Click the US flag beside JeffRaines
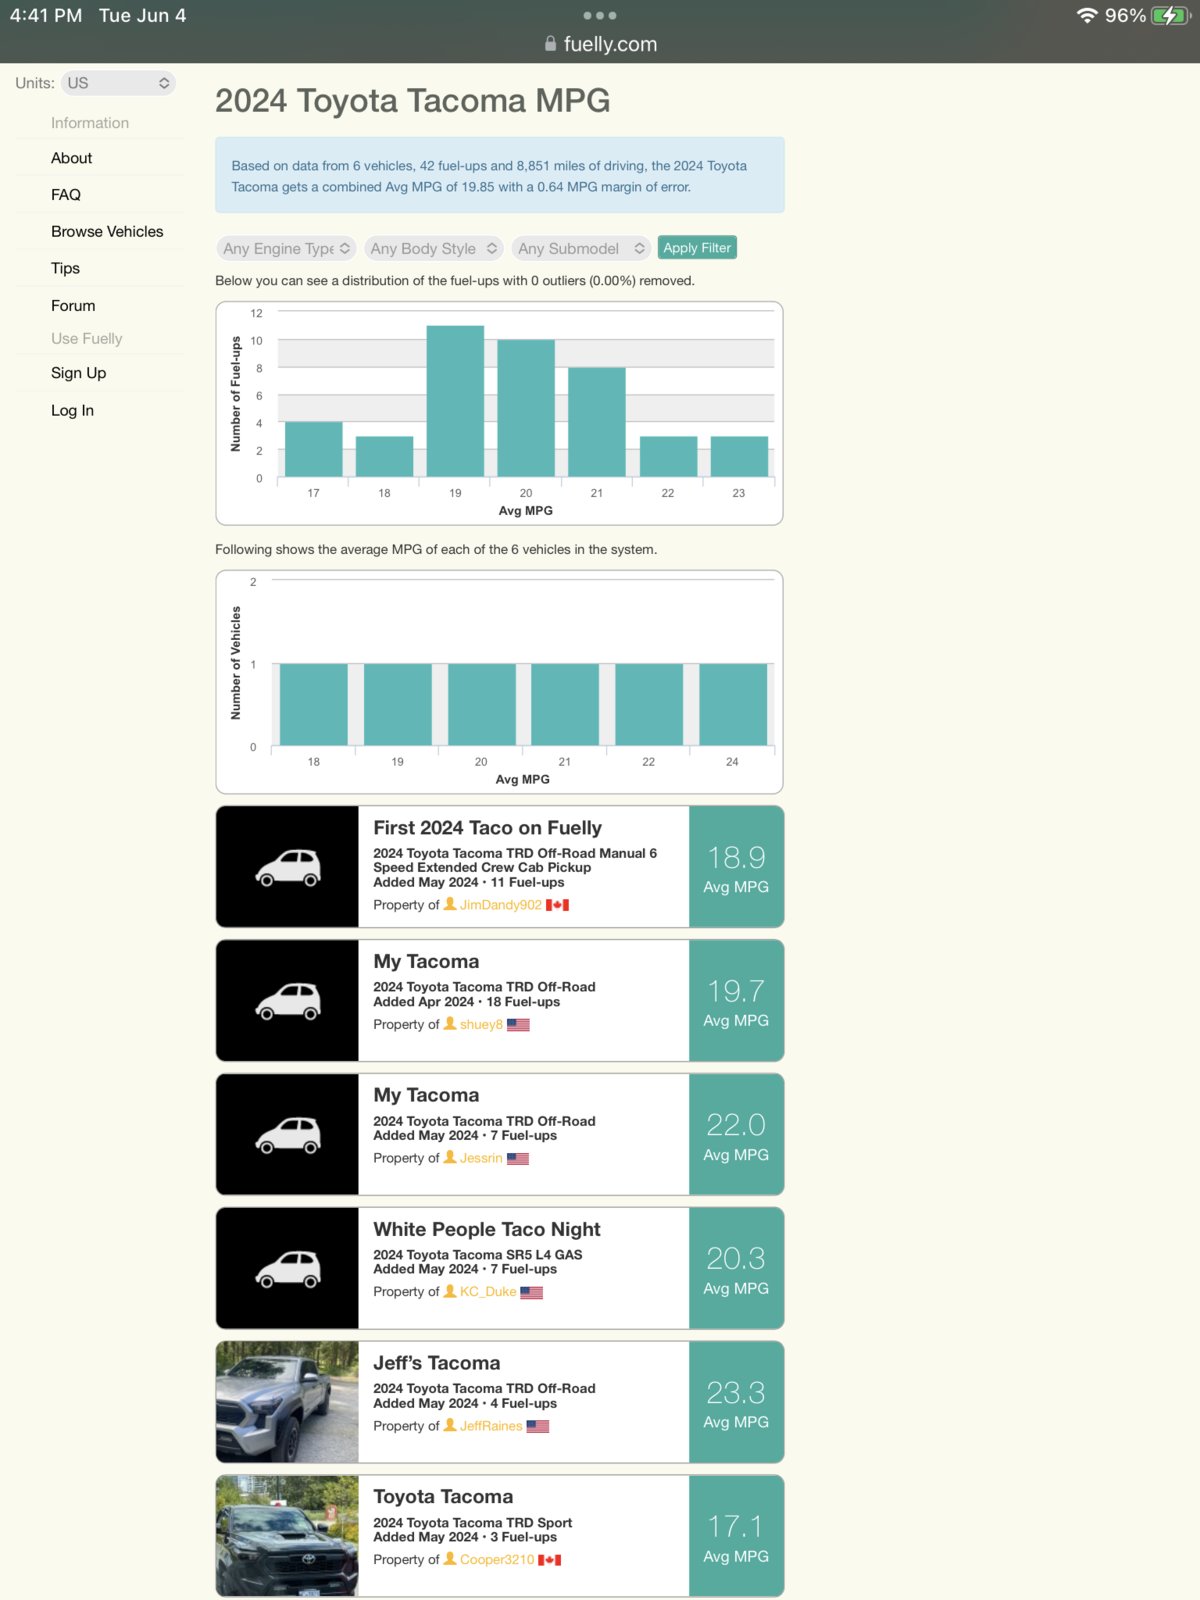1200x1600 pixels. click(538, 1427)
